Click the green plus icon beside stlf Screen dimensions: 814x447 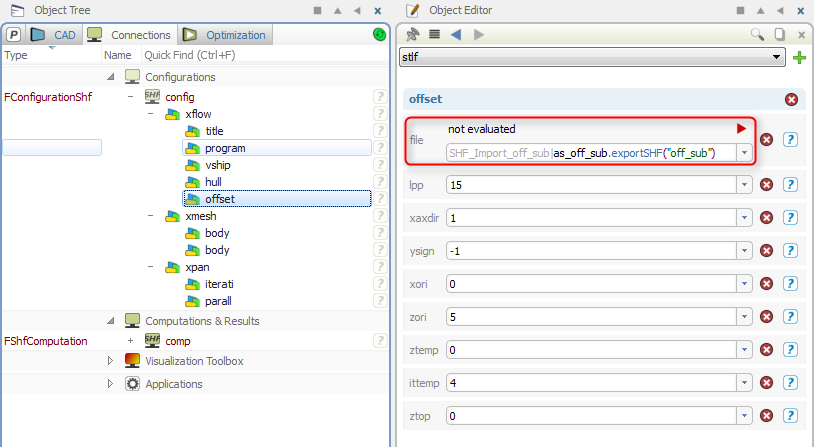point(799,58)
